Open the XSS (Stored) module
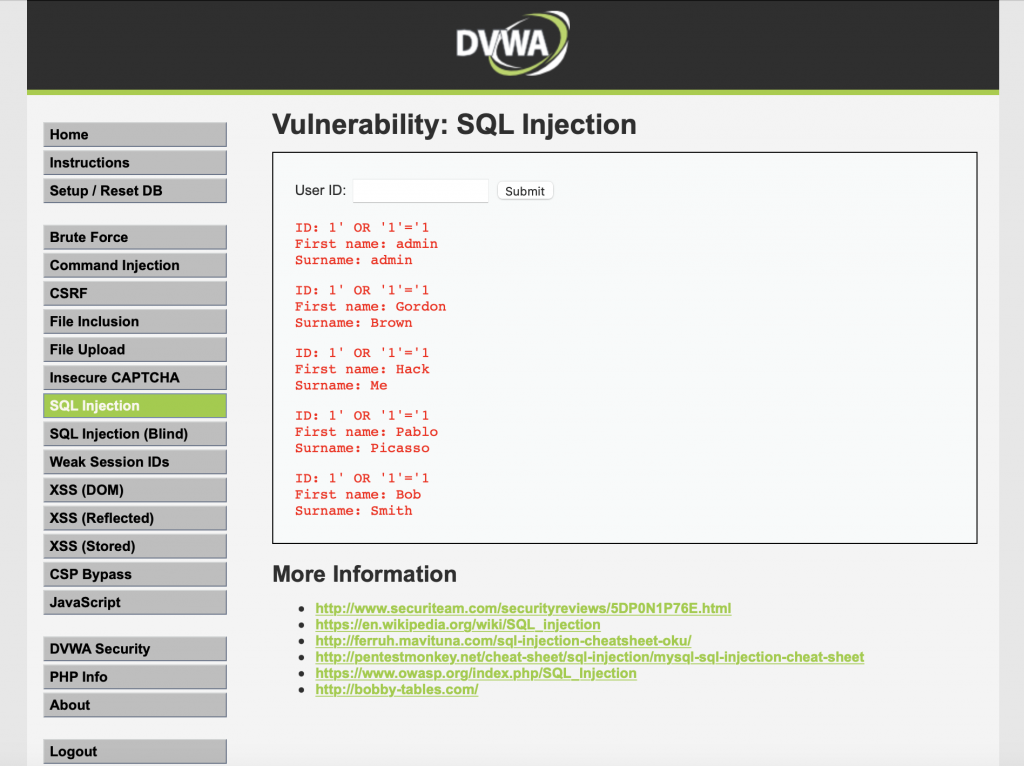This screenshot has width=1024, height=766. pyautogui.click(x=135, y=546)
